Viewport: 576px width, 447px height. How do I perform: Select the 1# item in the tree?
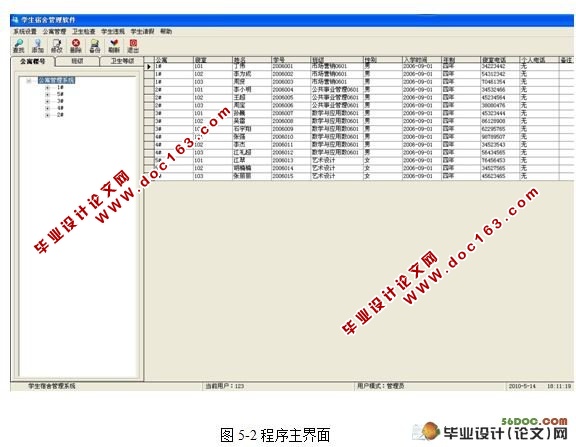tap(60, 88)
